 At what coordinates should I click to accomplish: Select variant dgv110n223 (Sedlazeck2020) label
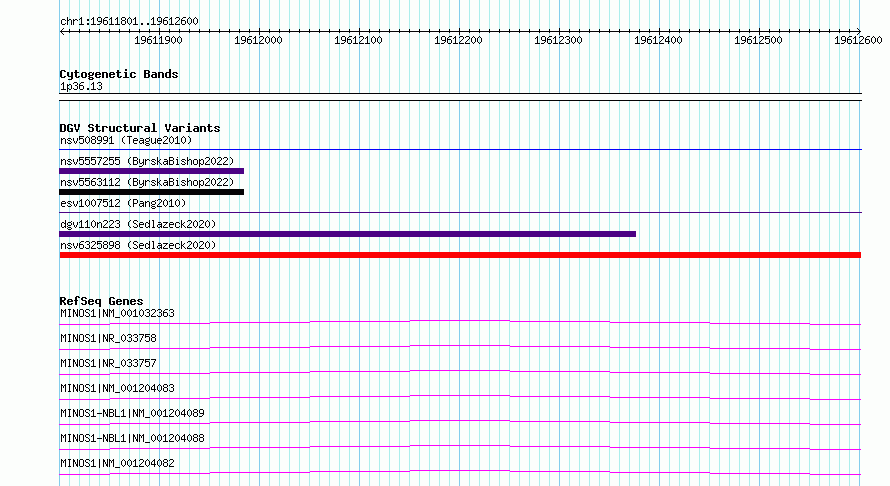138,224
